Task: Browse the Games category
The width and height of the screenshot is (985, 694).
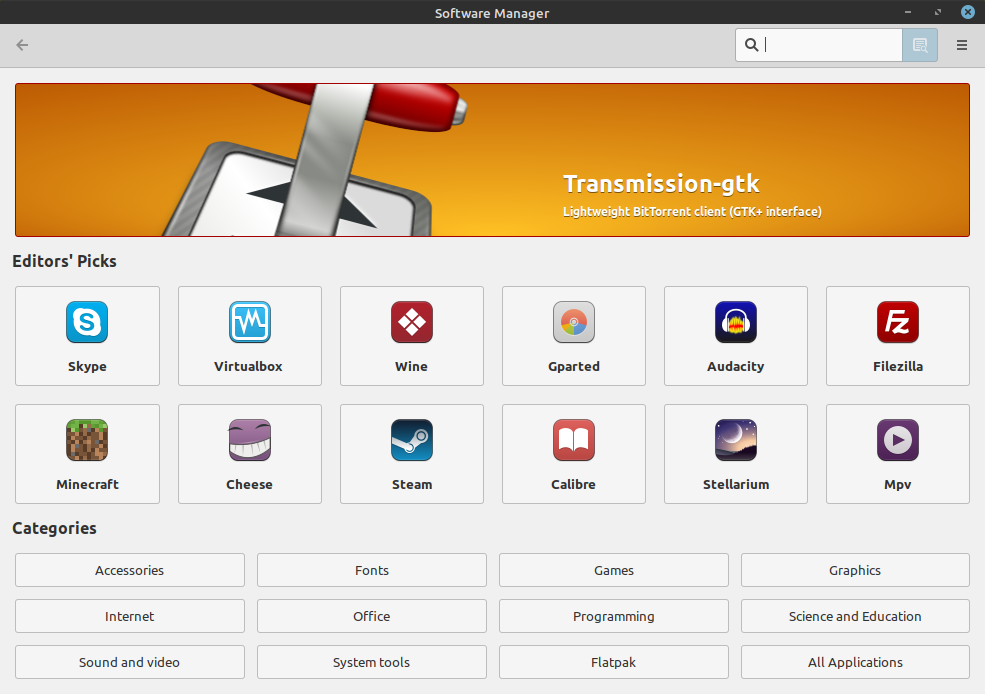Action: click(x=613, y=570)
